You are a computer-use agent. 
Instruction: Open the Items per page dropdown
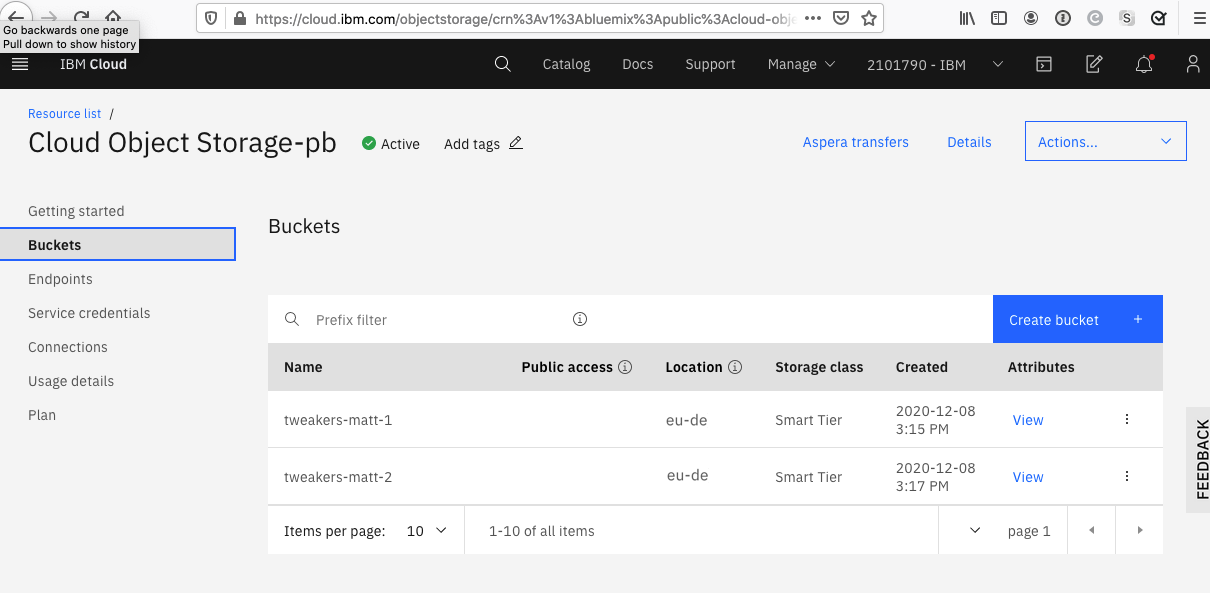tap(427, 531)
